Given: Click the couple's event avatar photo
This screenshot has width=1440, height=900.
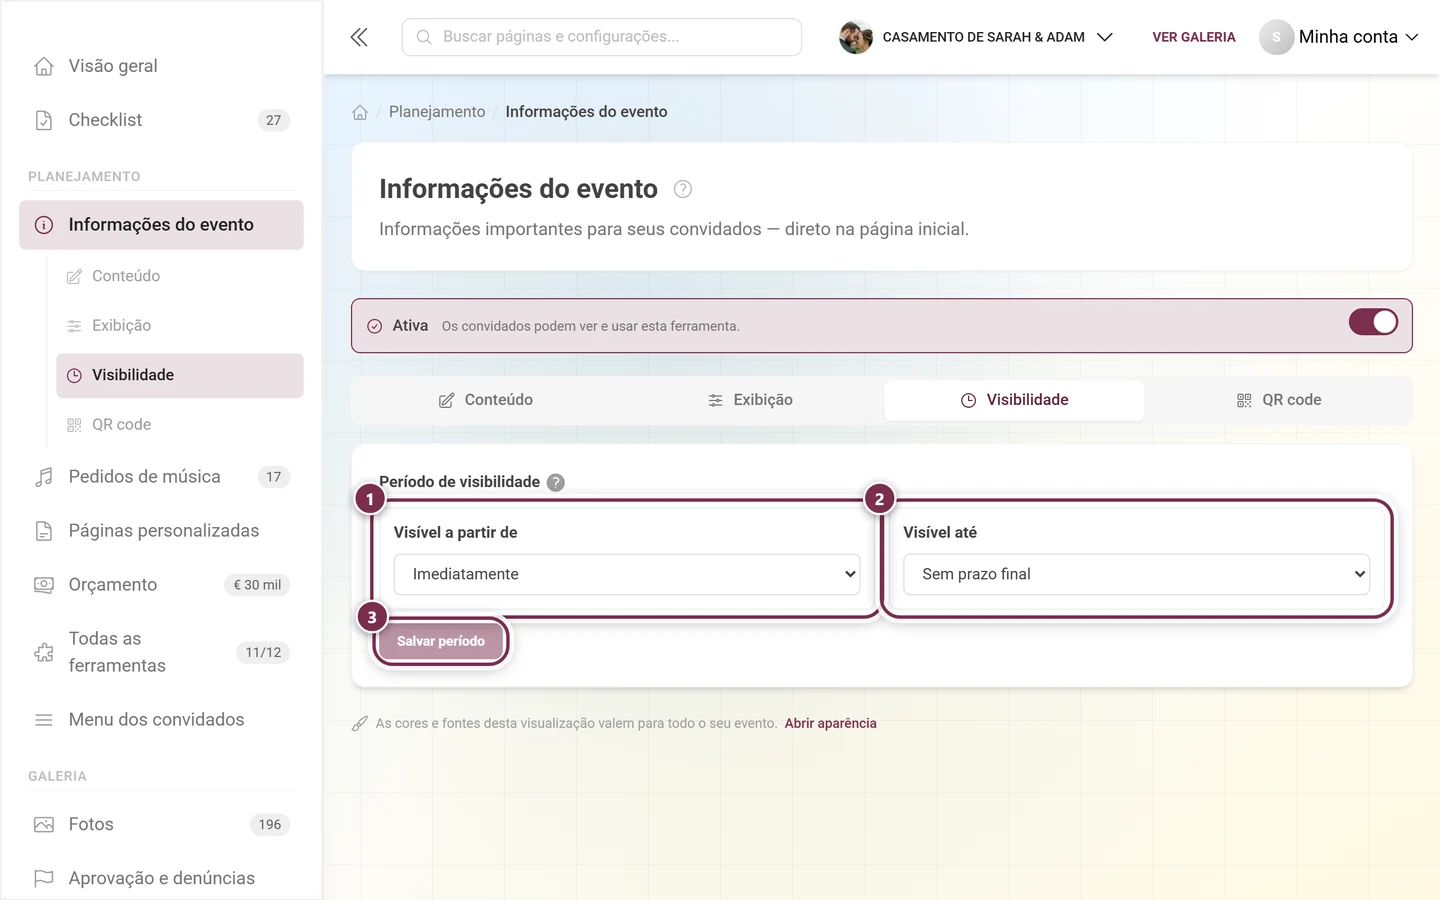Looking at the screenshot, I should pos(856,37).
